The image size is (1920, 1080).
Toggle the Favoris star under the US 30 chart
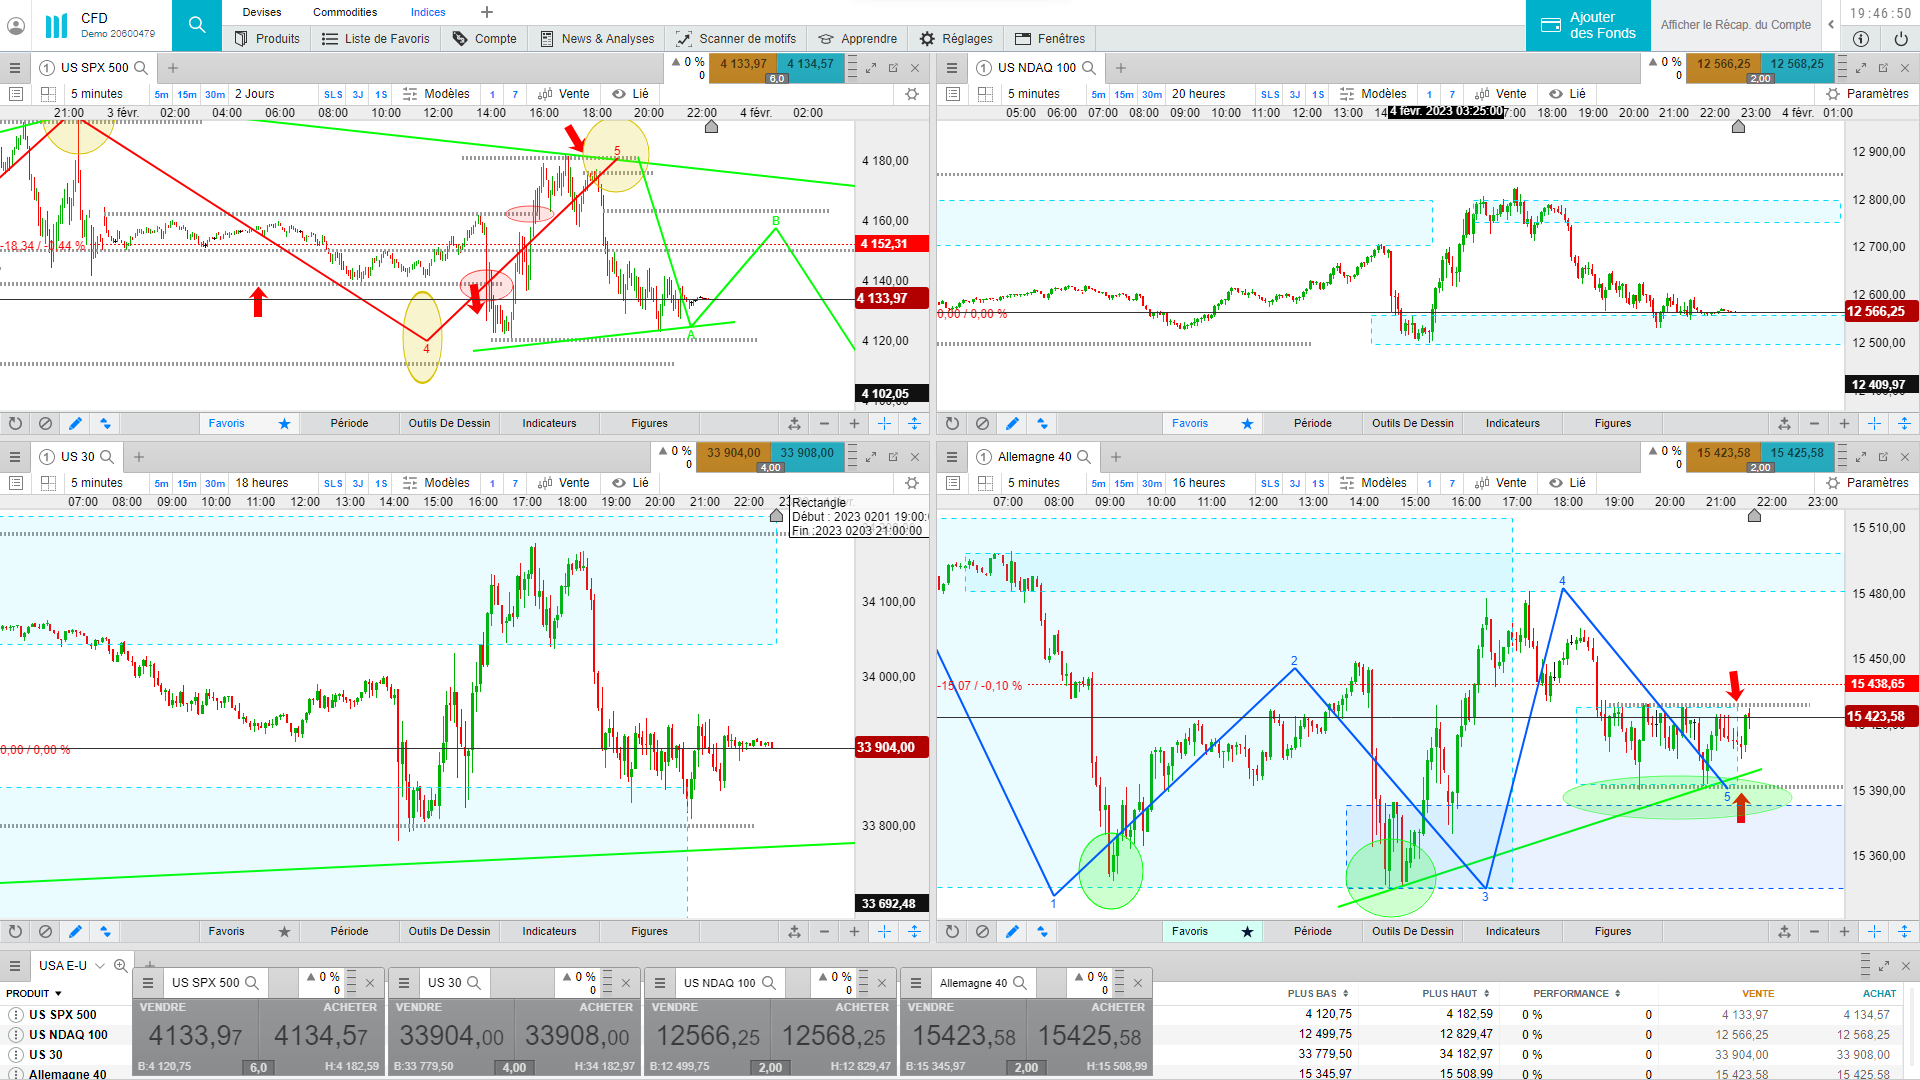click(284, 931)
